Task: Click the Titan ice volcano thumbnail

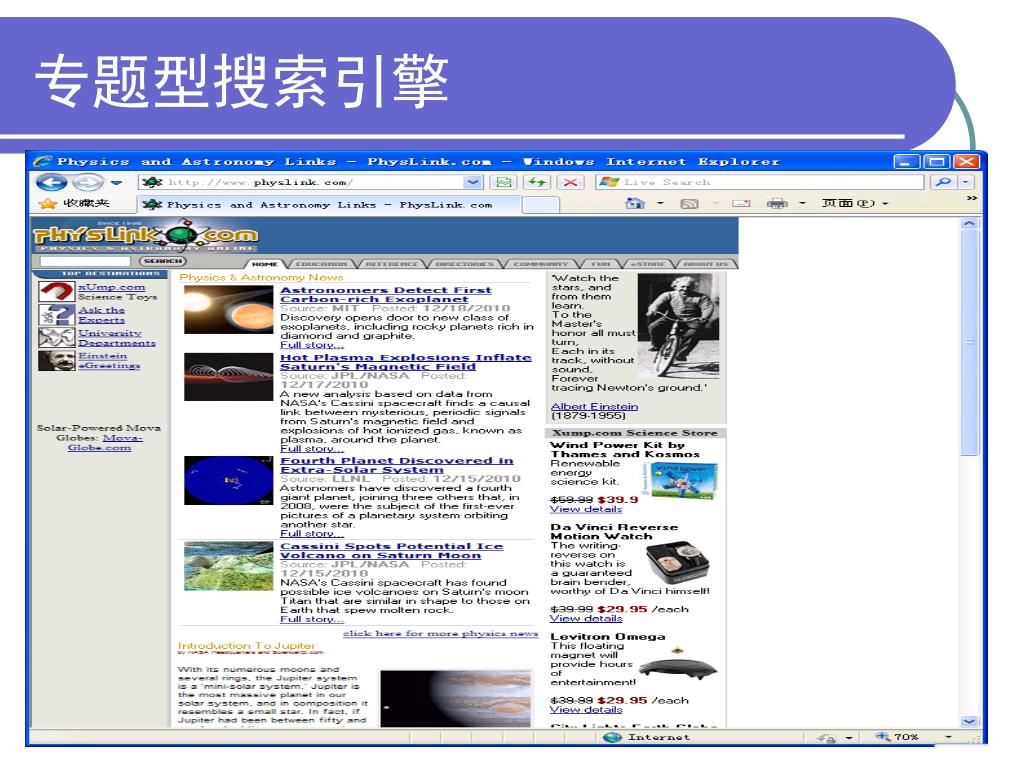Action: tap(228, 566)
